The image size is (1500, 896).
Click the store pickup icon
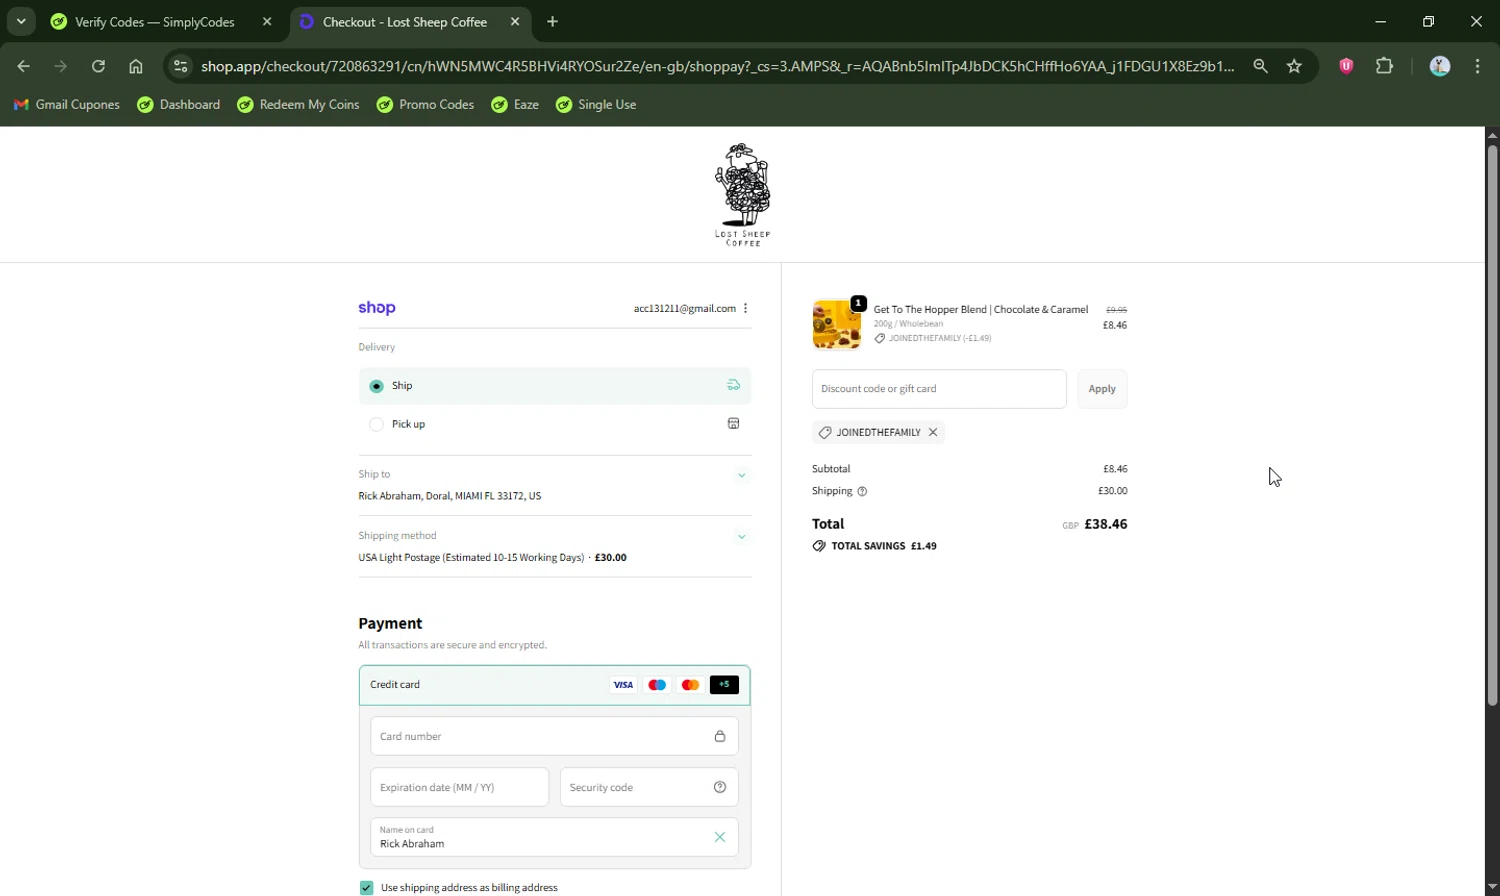pos(733,423)
